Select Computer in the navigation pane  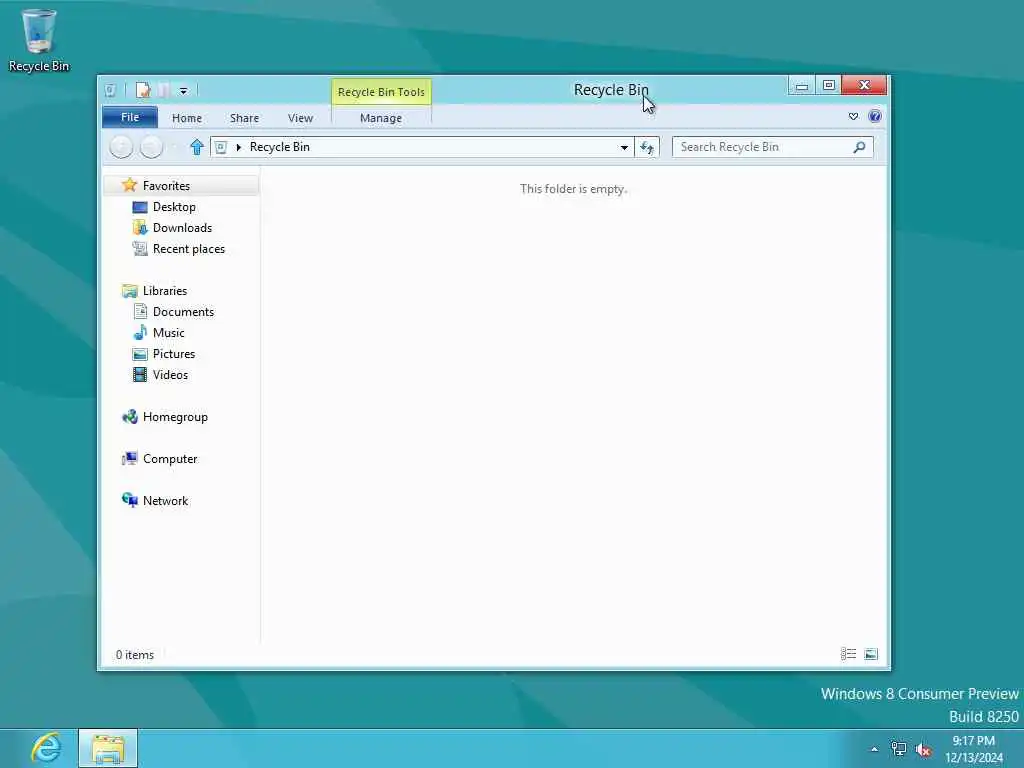[x=169, y=458]
